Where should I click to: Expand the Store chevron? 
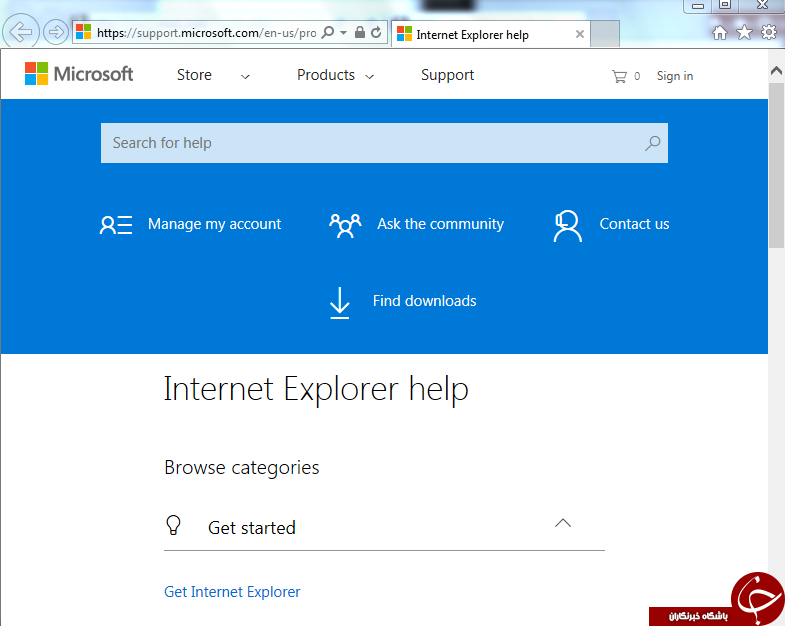[x=245, y=77]
